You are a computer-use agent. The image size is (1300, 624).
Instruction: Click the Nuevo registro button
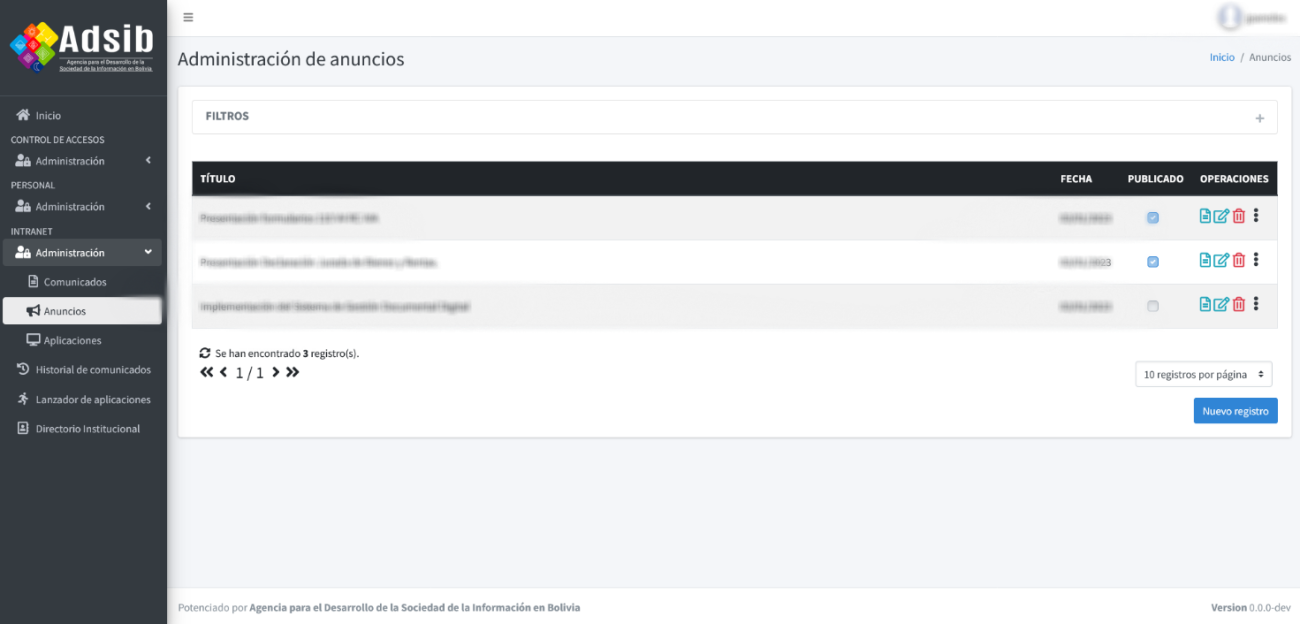pyautogui.click(x=1235, y=411)
